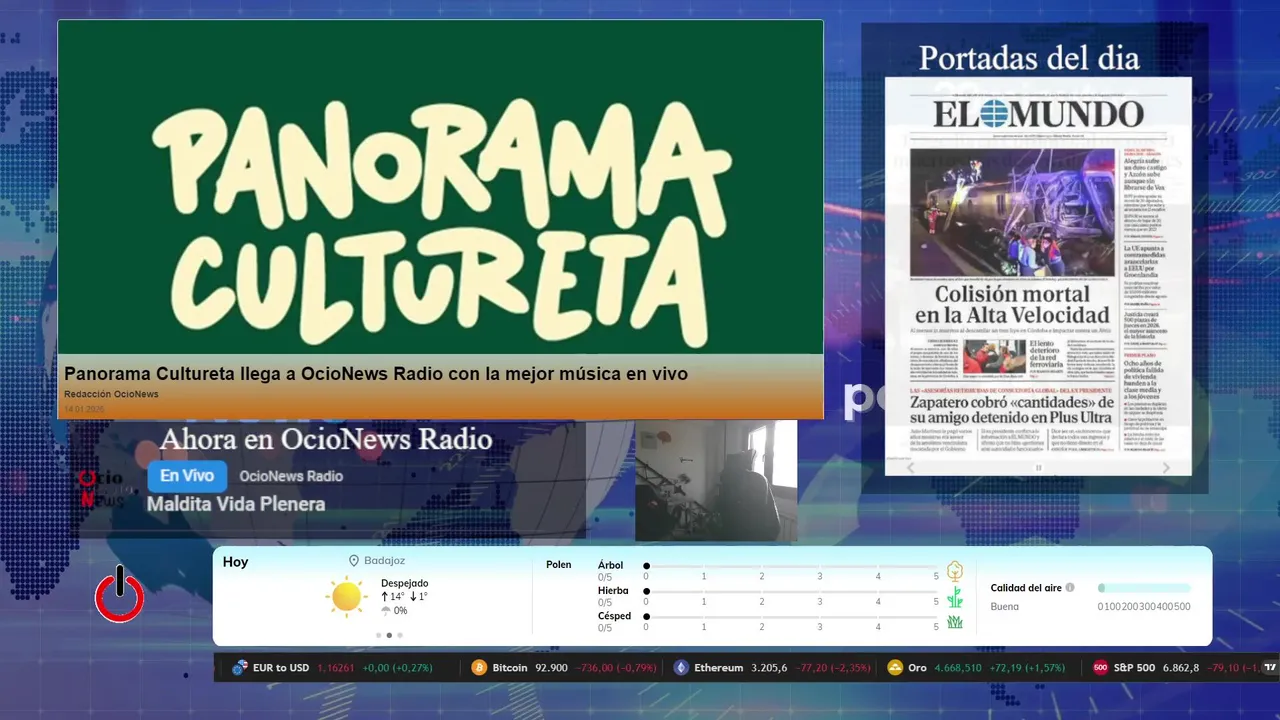Viewport: 1280px width, 720px height.
Task: Open the Ethereum ticker entry
Action: click(x=719, y=668)
